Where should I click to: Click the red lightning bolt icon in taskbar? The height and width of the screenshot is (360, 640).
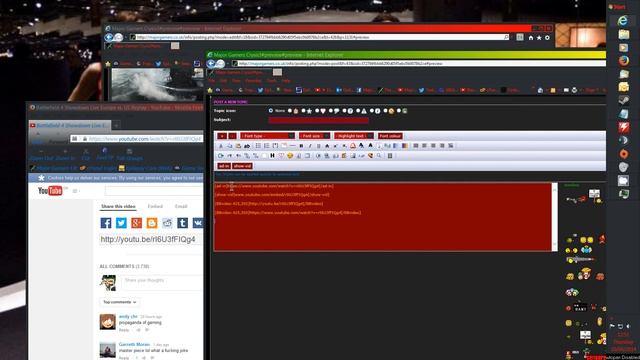tap(623, 127)
